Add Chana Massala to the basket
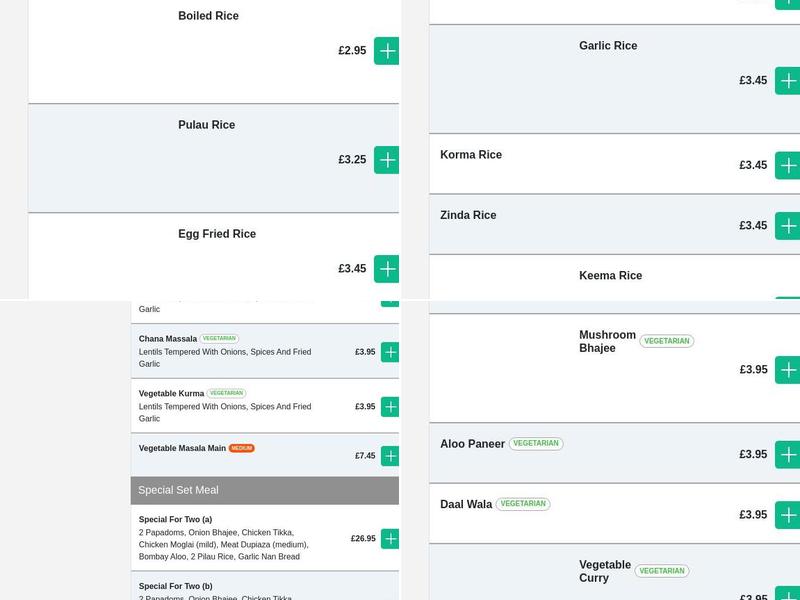The height and width of the screenshot is (600, 800). (x=390, y=352)
